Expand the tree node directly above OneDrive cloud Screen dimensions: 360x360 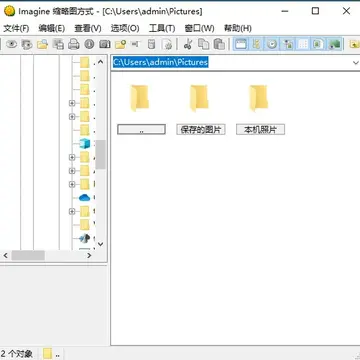coord(72,184)
